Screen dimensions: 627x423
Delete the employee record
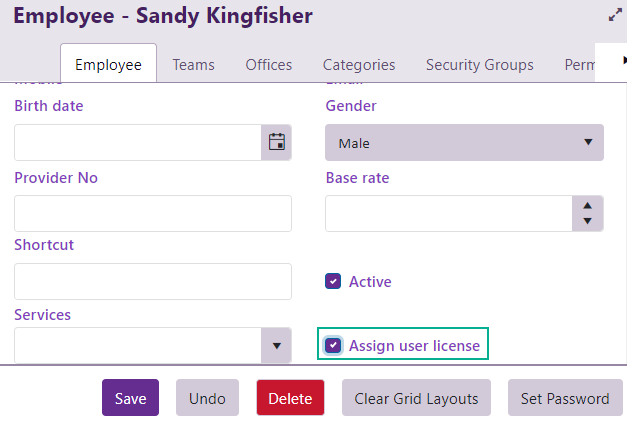click(291, 398)
